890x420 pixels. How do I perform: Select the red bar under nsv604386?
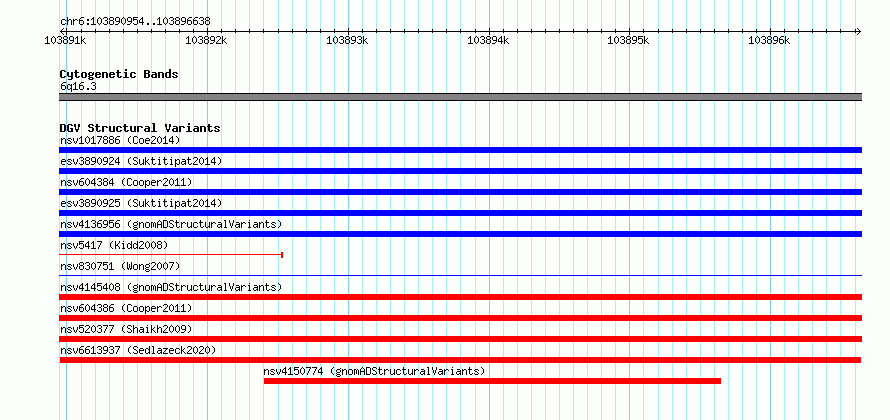pos(460,318)
